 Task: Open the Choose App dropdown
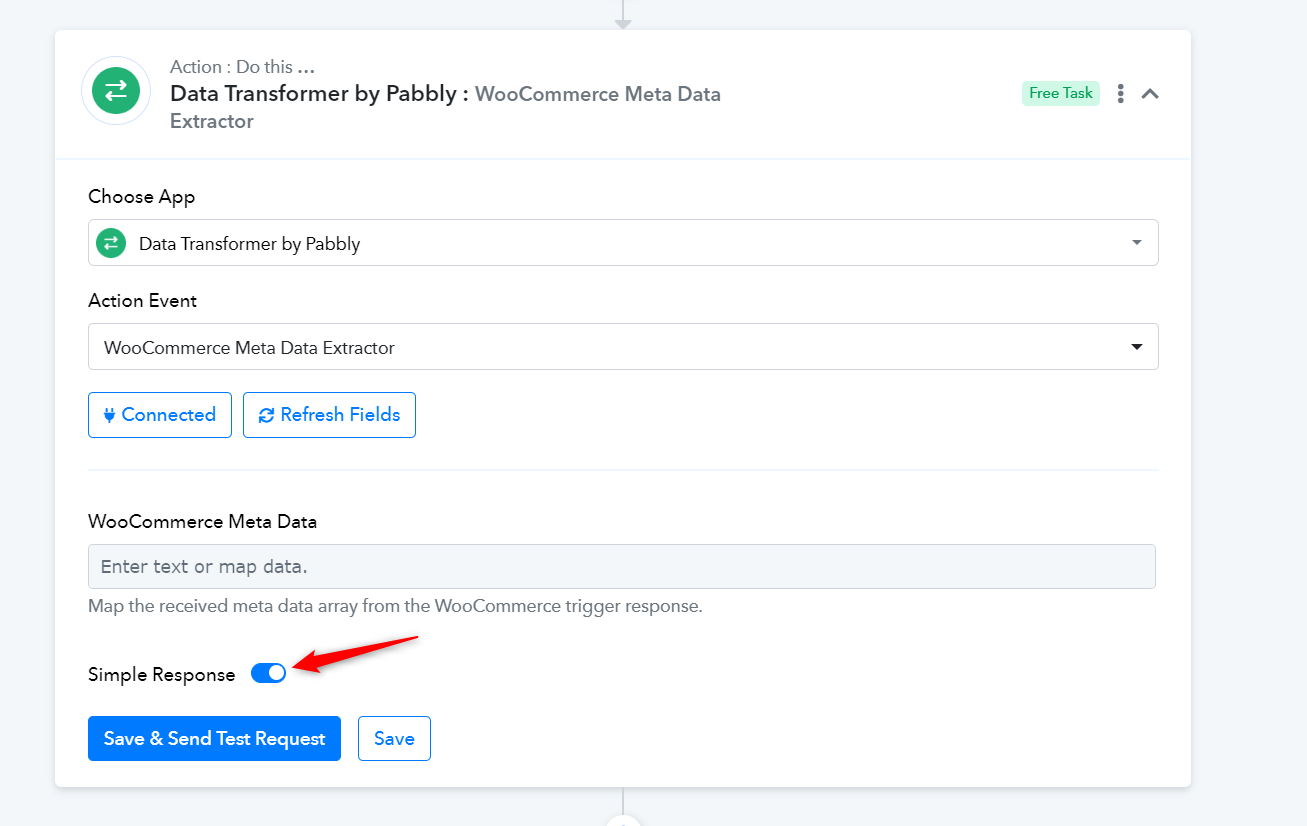point(623,243)
